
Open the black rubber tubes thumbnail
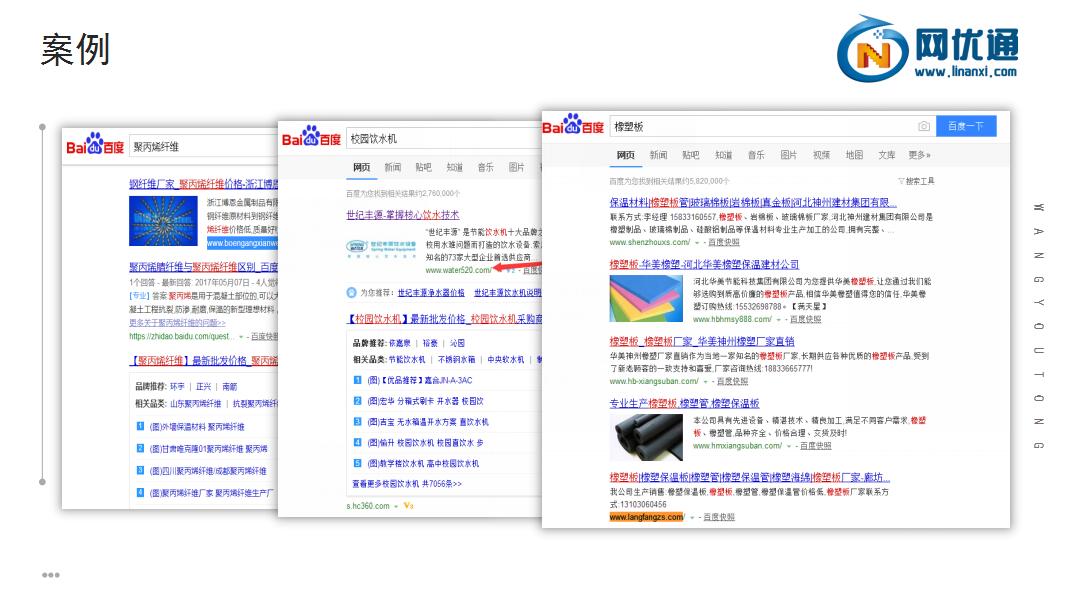click(x=646, y=437)
